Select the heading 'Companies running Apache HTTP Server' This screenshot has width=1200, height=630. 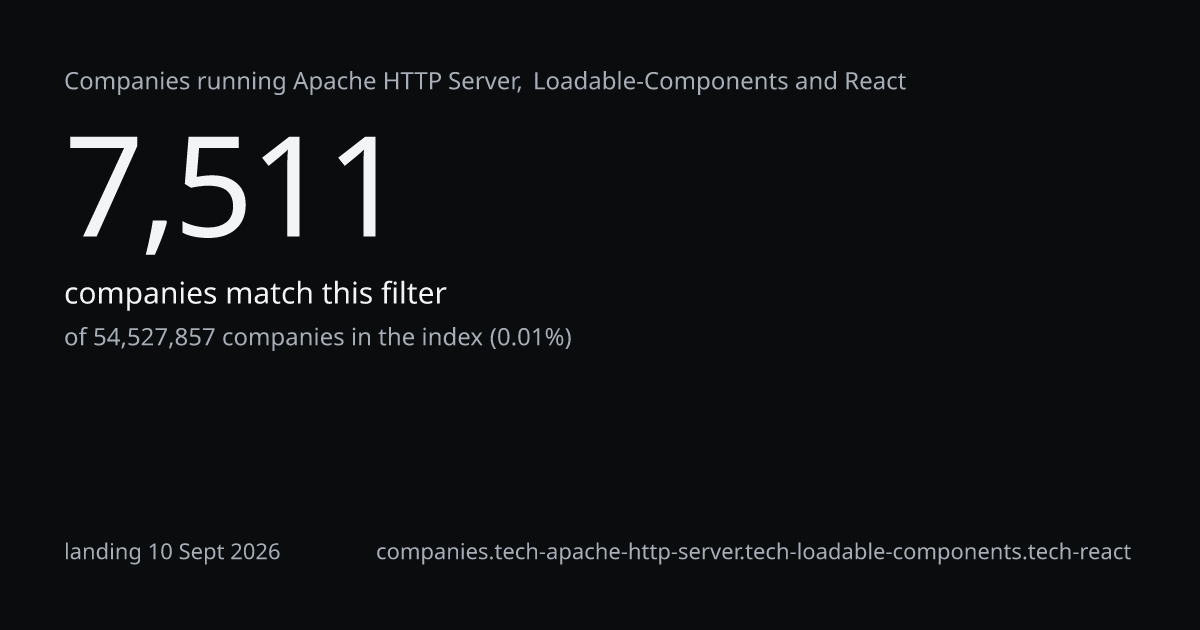coord(293,81)
